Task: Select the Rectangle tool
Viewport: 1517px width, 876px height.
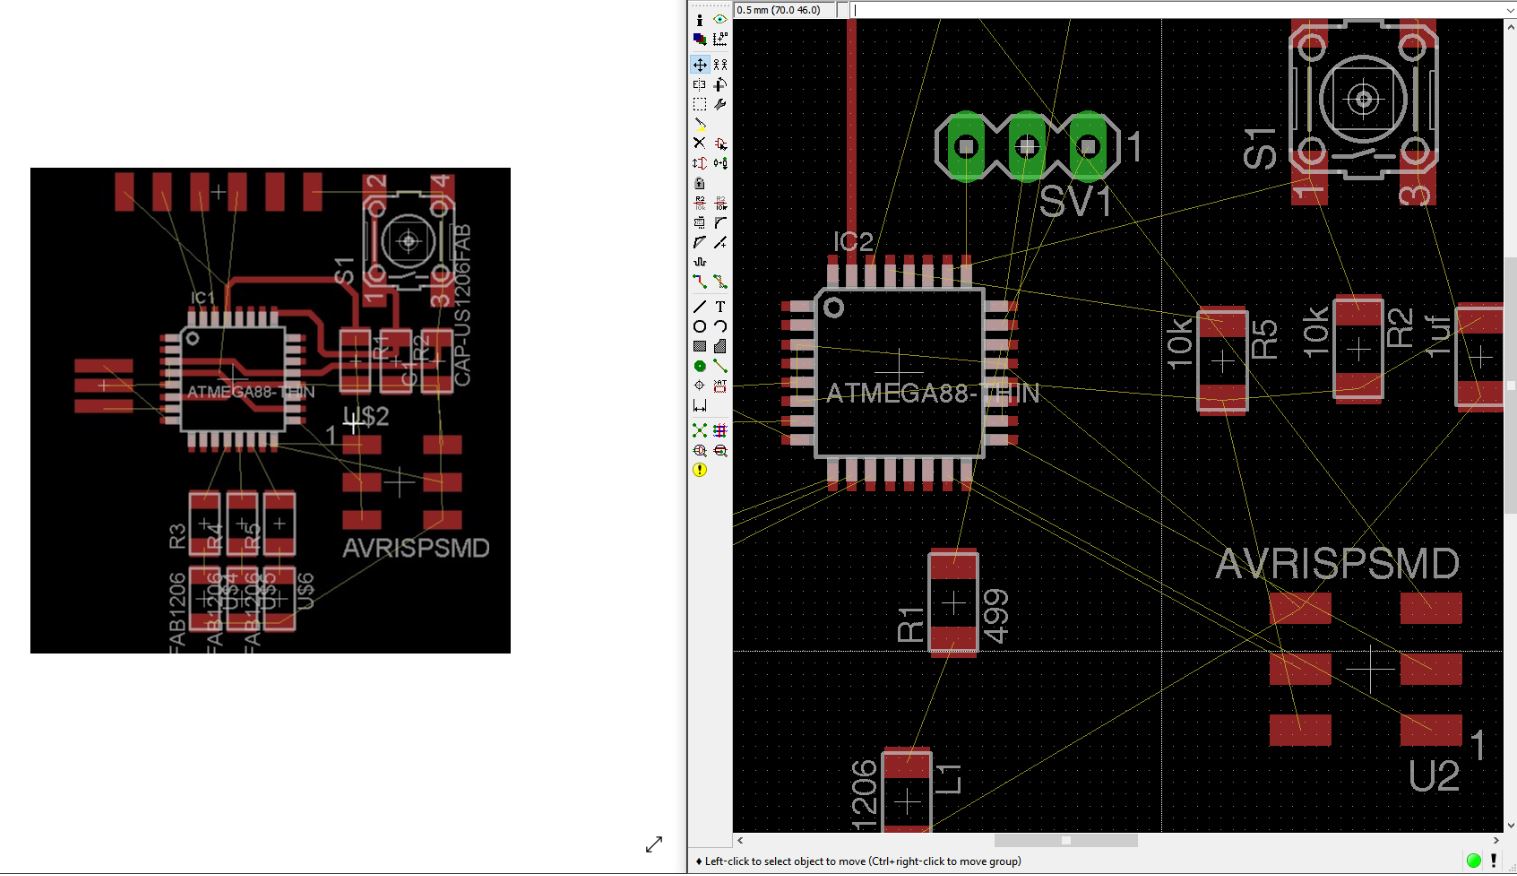Action: tap(699, 346)
